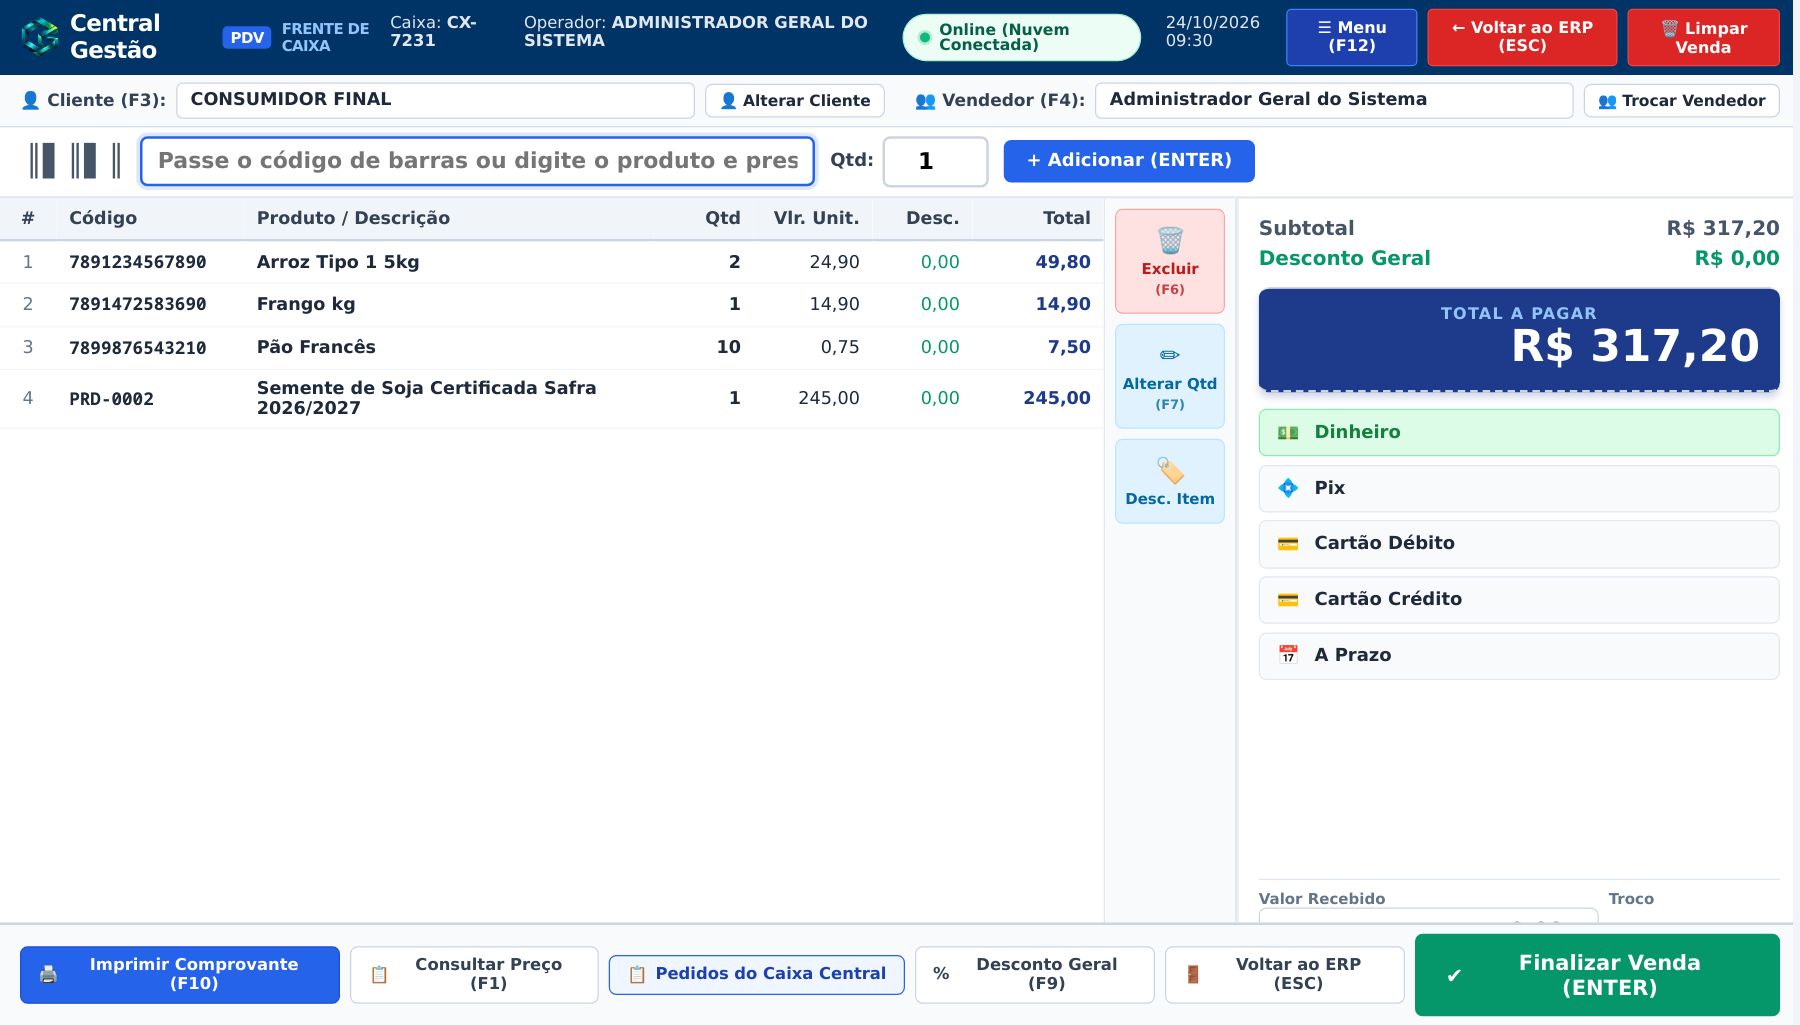1800x1025 pixels.
Task: Select the Pão Francês item row
Action: [552, 347]
